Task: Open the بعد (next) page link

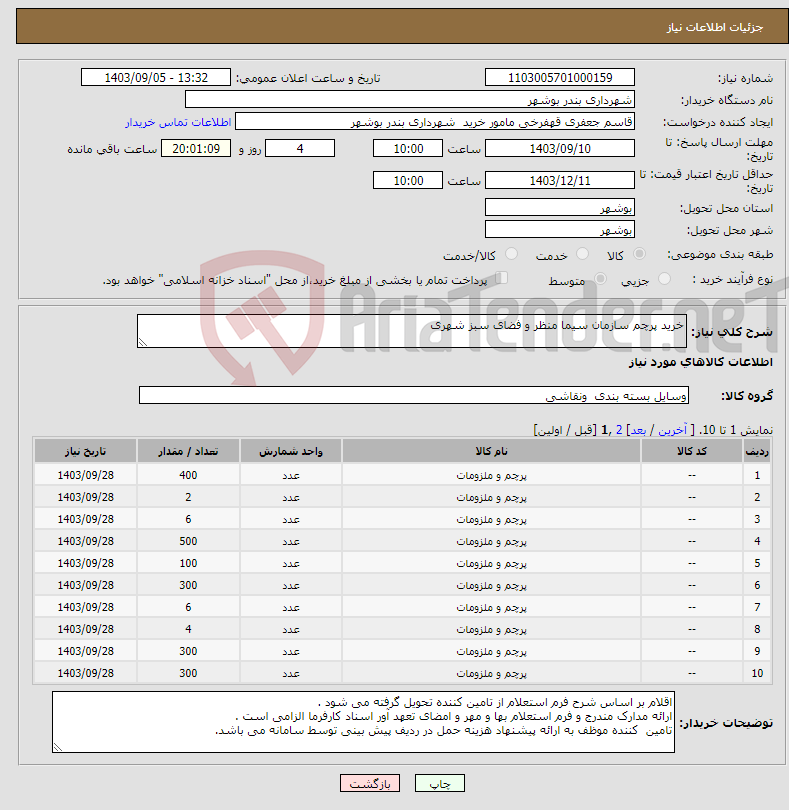Action: 638,430
